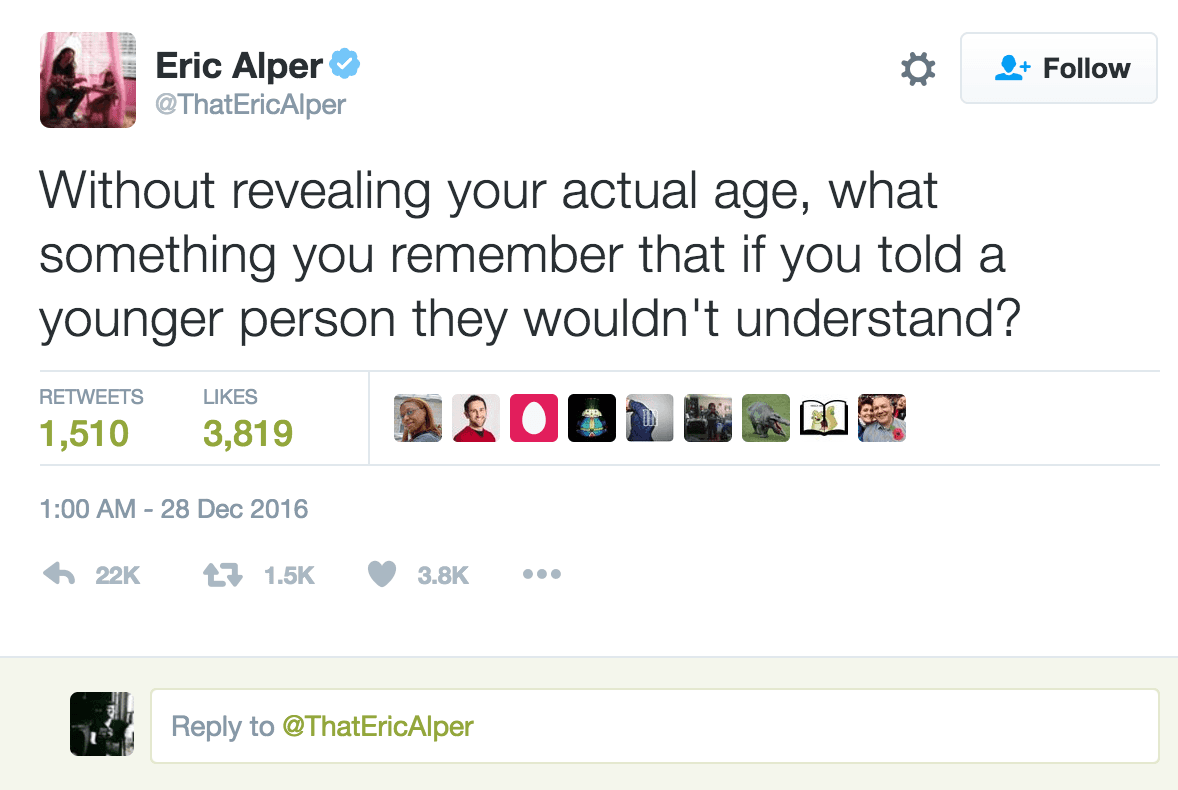This screenshot has width=1178, height=790.
Task: Open Eric Alper's profile picture
Action: (x=88, y=80)
